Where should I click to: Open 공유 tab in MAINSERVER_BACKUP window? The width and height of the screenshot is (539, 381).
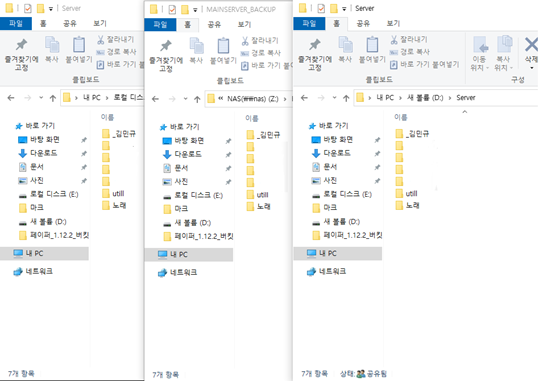pos(214,24)
